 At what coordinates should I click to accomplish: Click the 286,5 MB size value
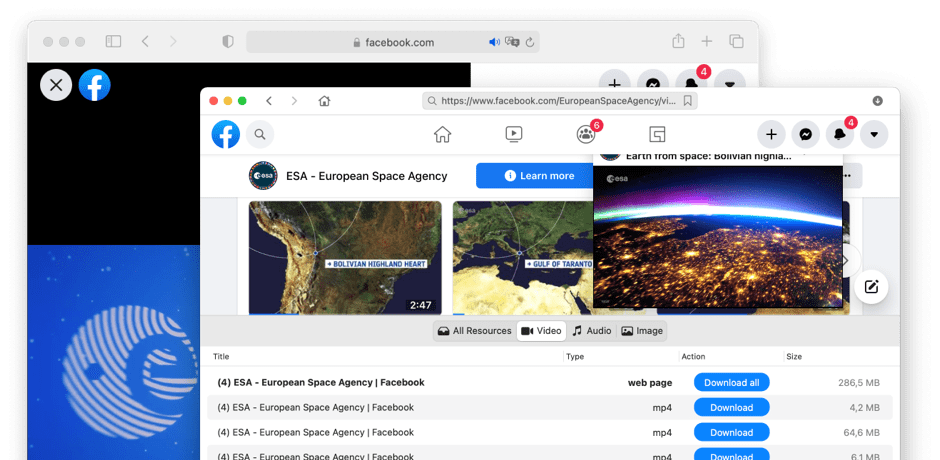click(859, 383)
